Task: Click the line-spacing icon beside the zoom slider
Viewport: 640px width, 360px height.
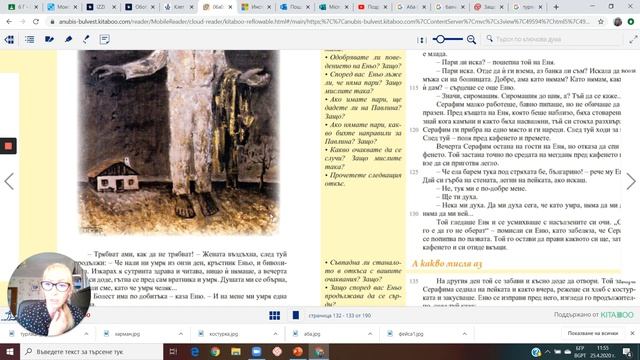Action: pyautogui.click(x=421, y=40)
